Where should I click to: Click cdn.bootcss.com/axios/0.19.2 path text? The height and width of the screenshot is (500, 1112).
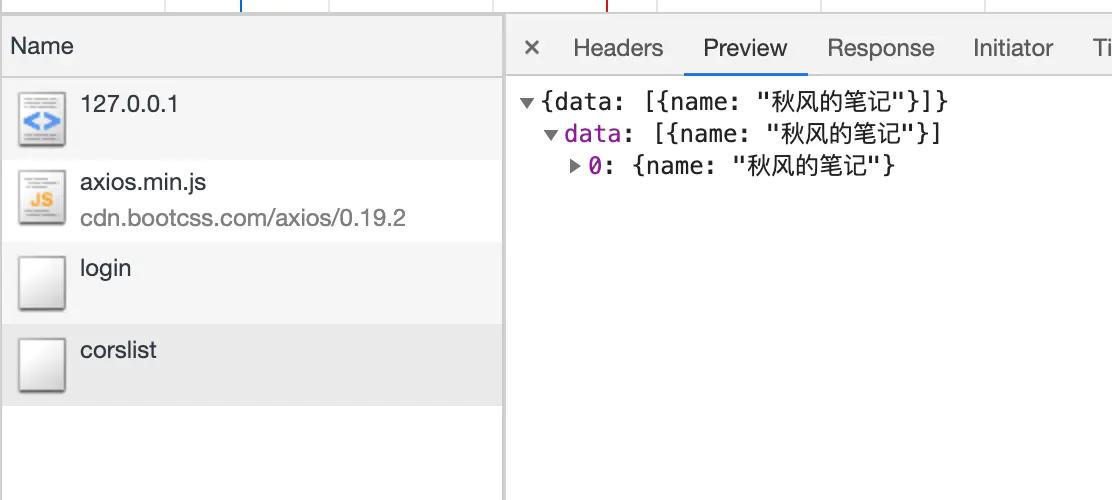[x=243, y=218]
